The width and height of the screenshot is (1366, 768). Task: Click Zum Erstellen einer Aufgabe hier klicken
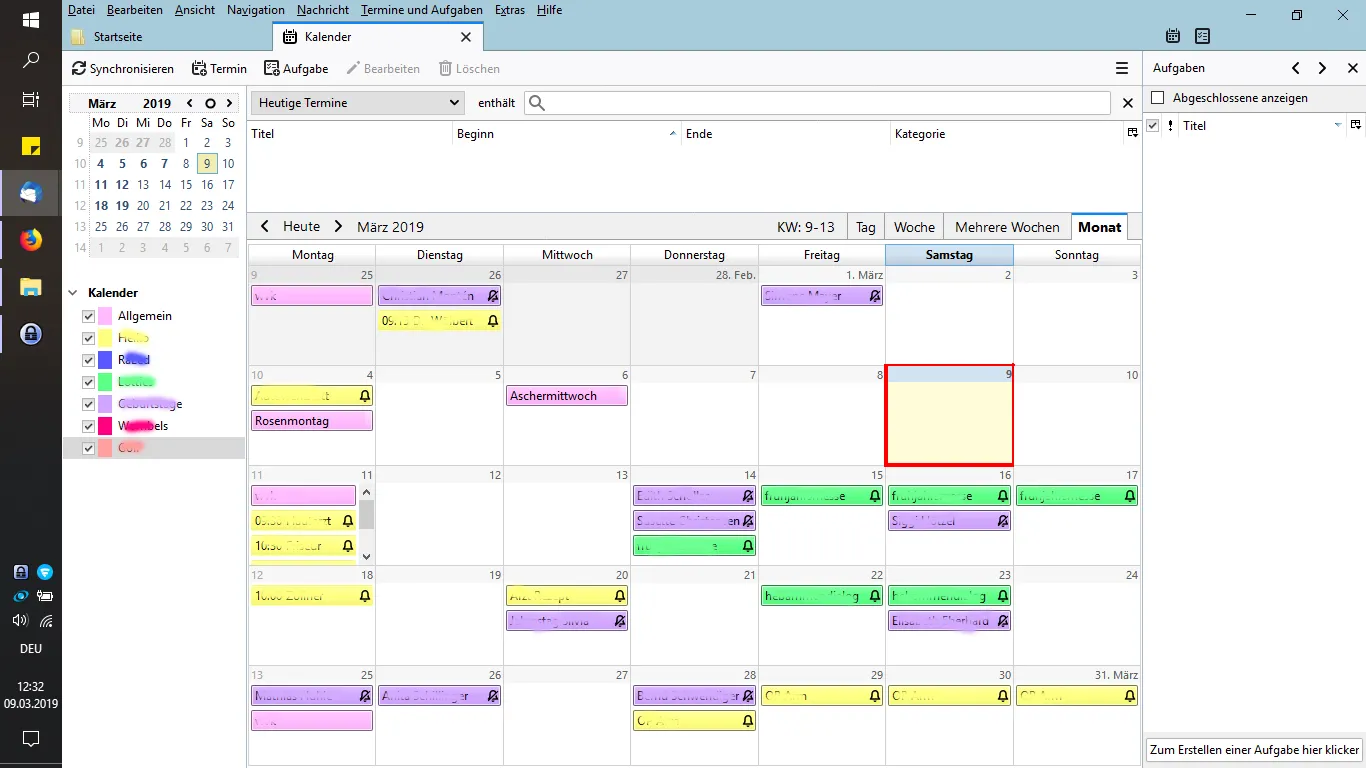point(1254,749)
